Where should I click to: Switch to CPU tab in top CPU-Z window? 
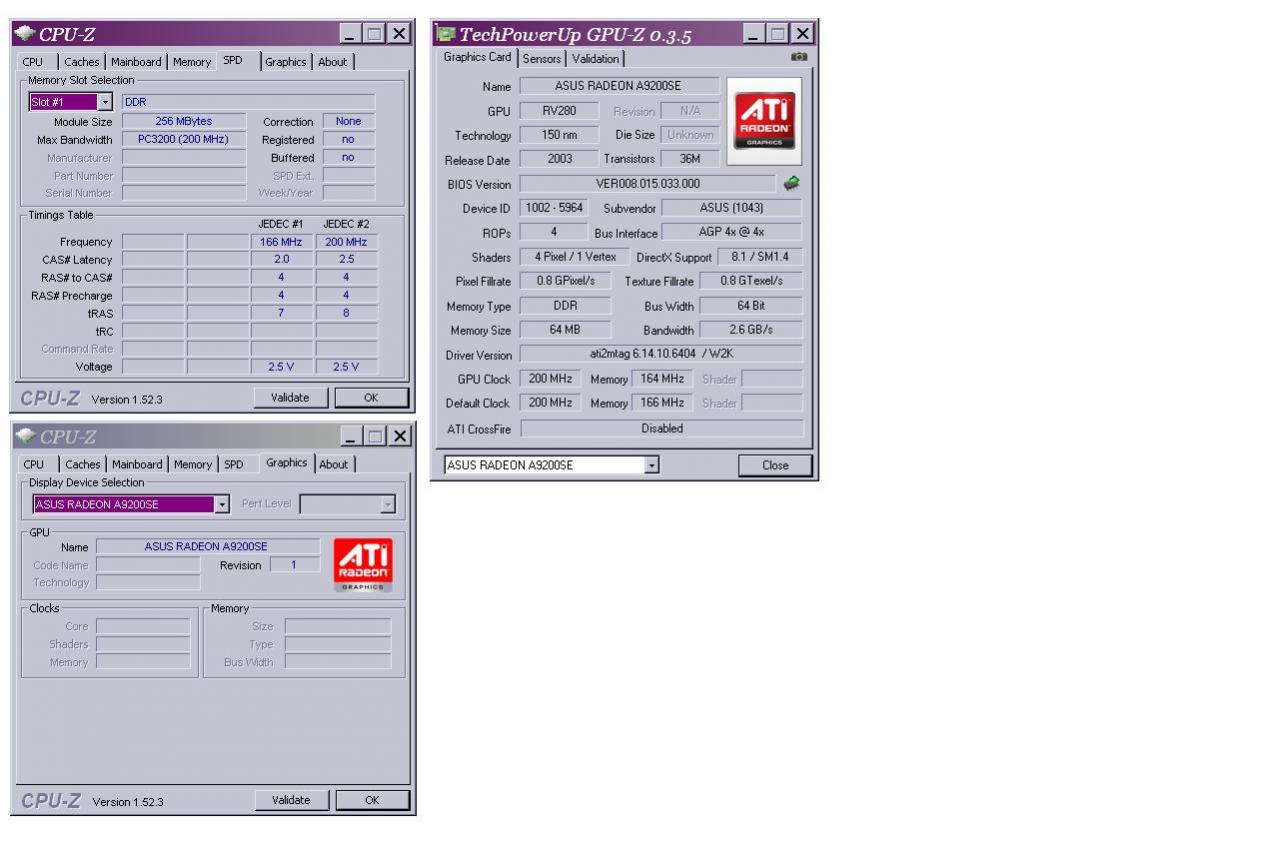33,62
